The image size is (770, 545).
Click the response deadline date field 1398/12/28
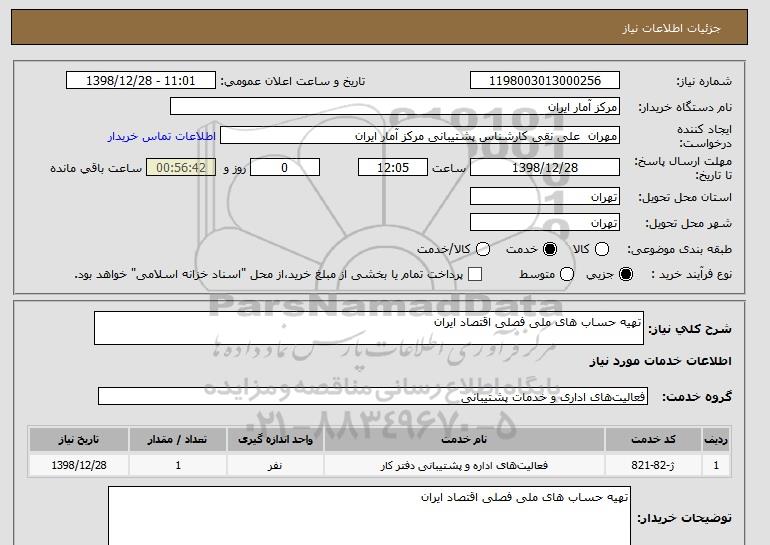tap(545, 167)
